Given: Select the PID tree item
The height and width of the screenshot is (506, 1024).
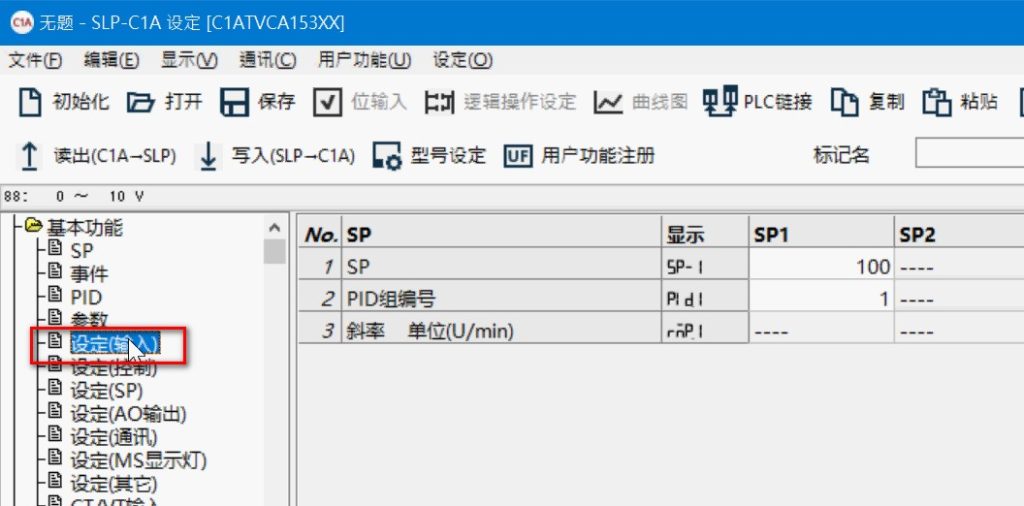Looking at the screenshot, I should pos(86,297).
